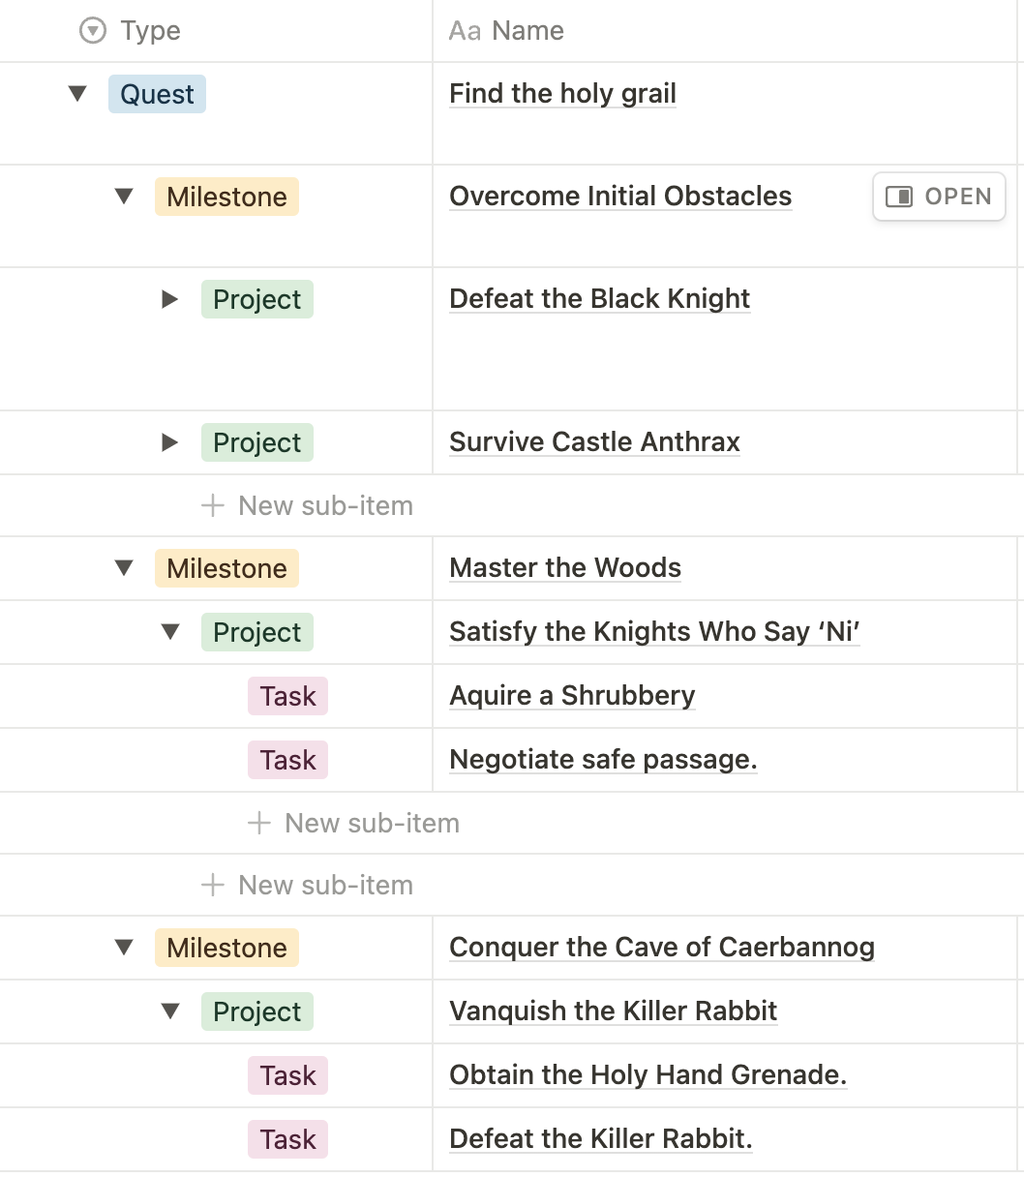Expand the Defeat the Black Knight project
The height and width of the screenshot is (1179, 1024).
click(x=170, y=299)
